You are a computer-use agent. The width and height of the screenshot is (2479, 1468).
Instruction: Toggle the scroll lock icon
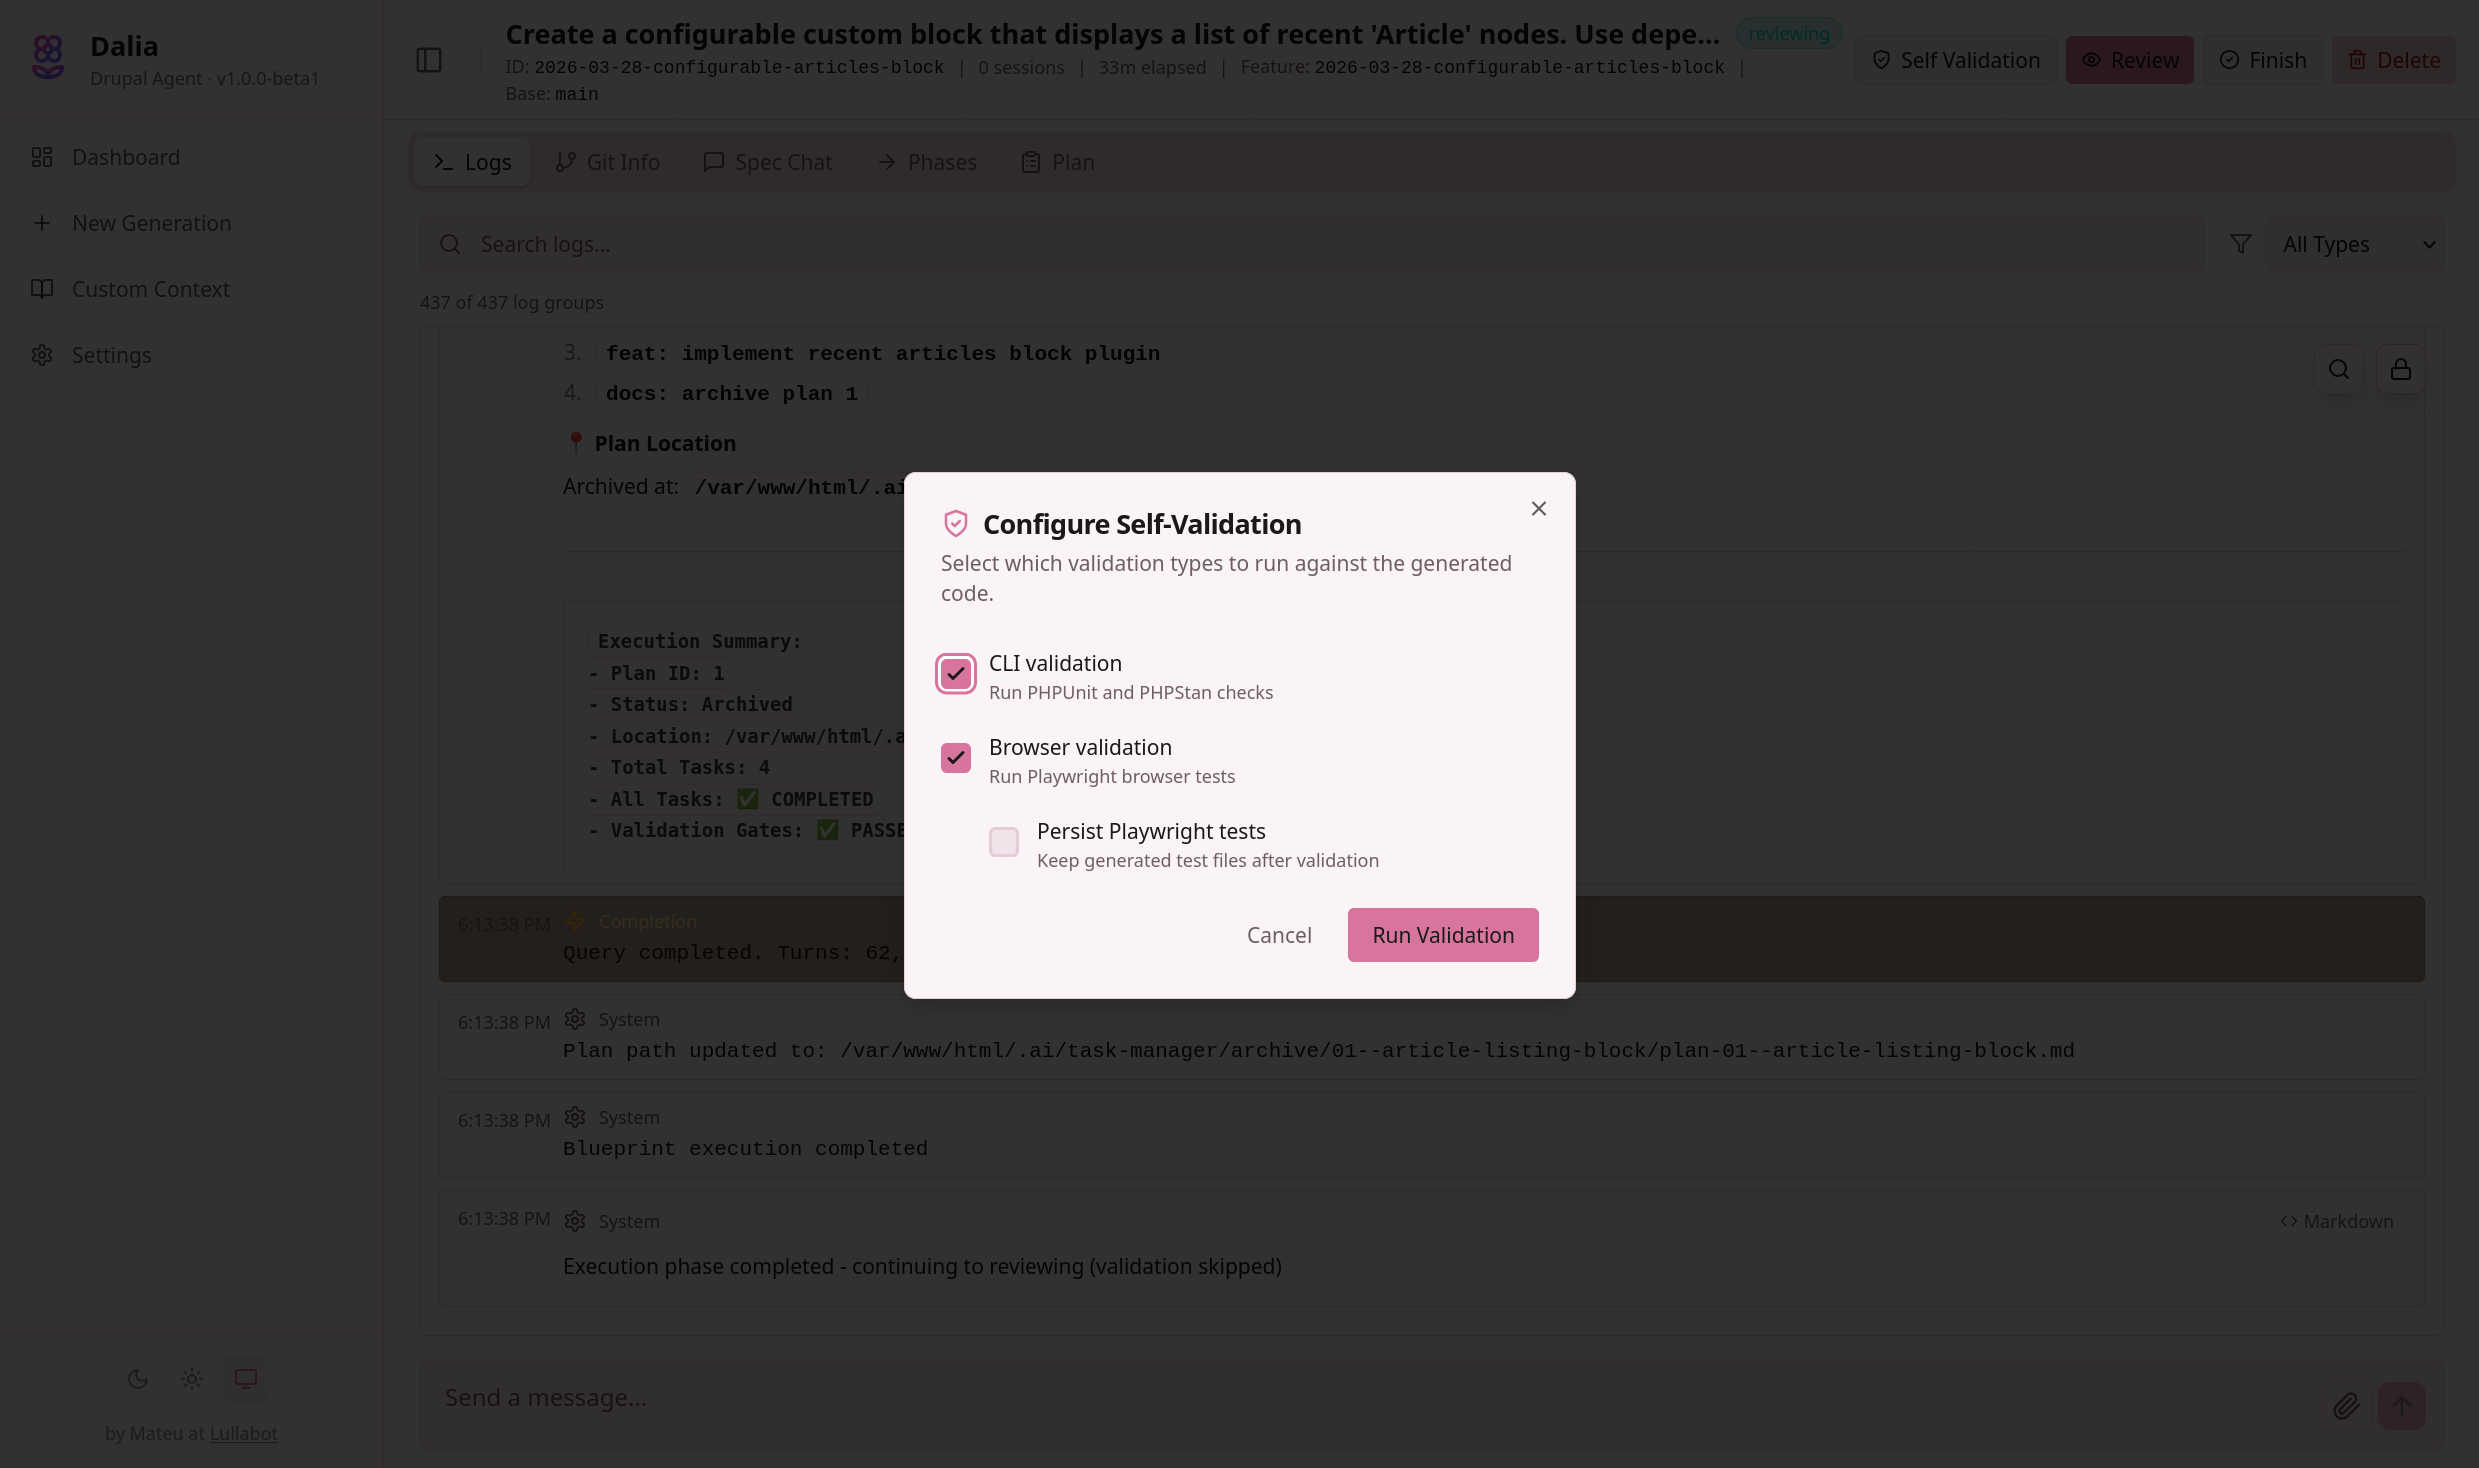(2400, 369)
